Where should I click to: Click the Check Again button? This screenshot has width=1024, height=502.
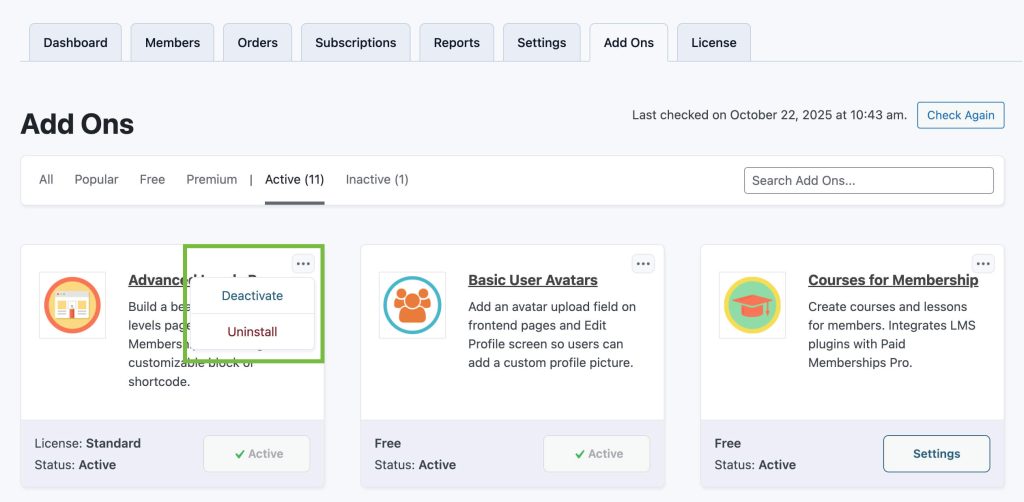pyautogui.click(x=960, y=115)
